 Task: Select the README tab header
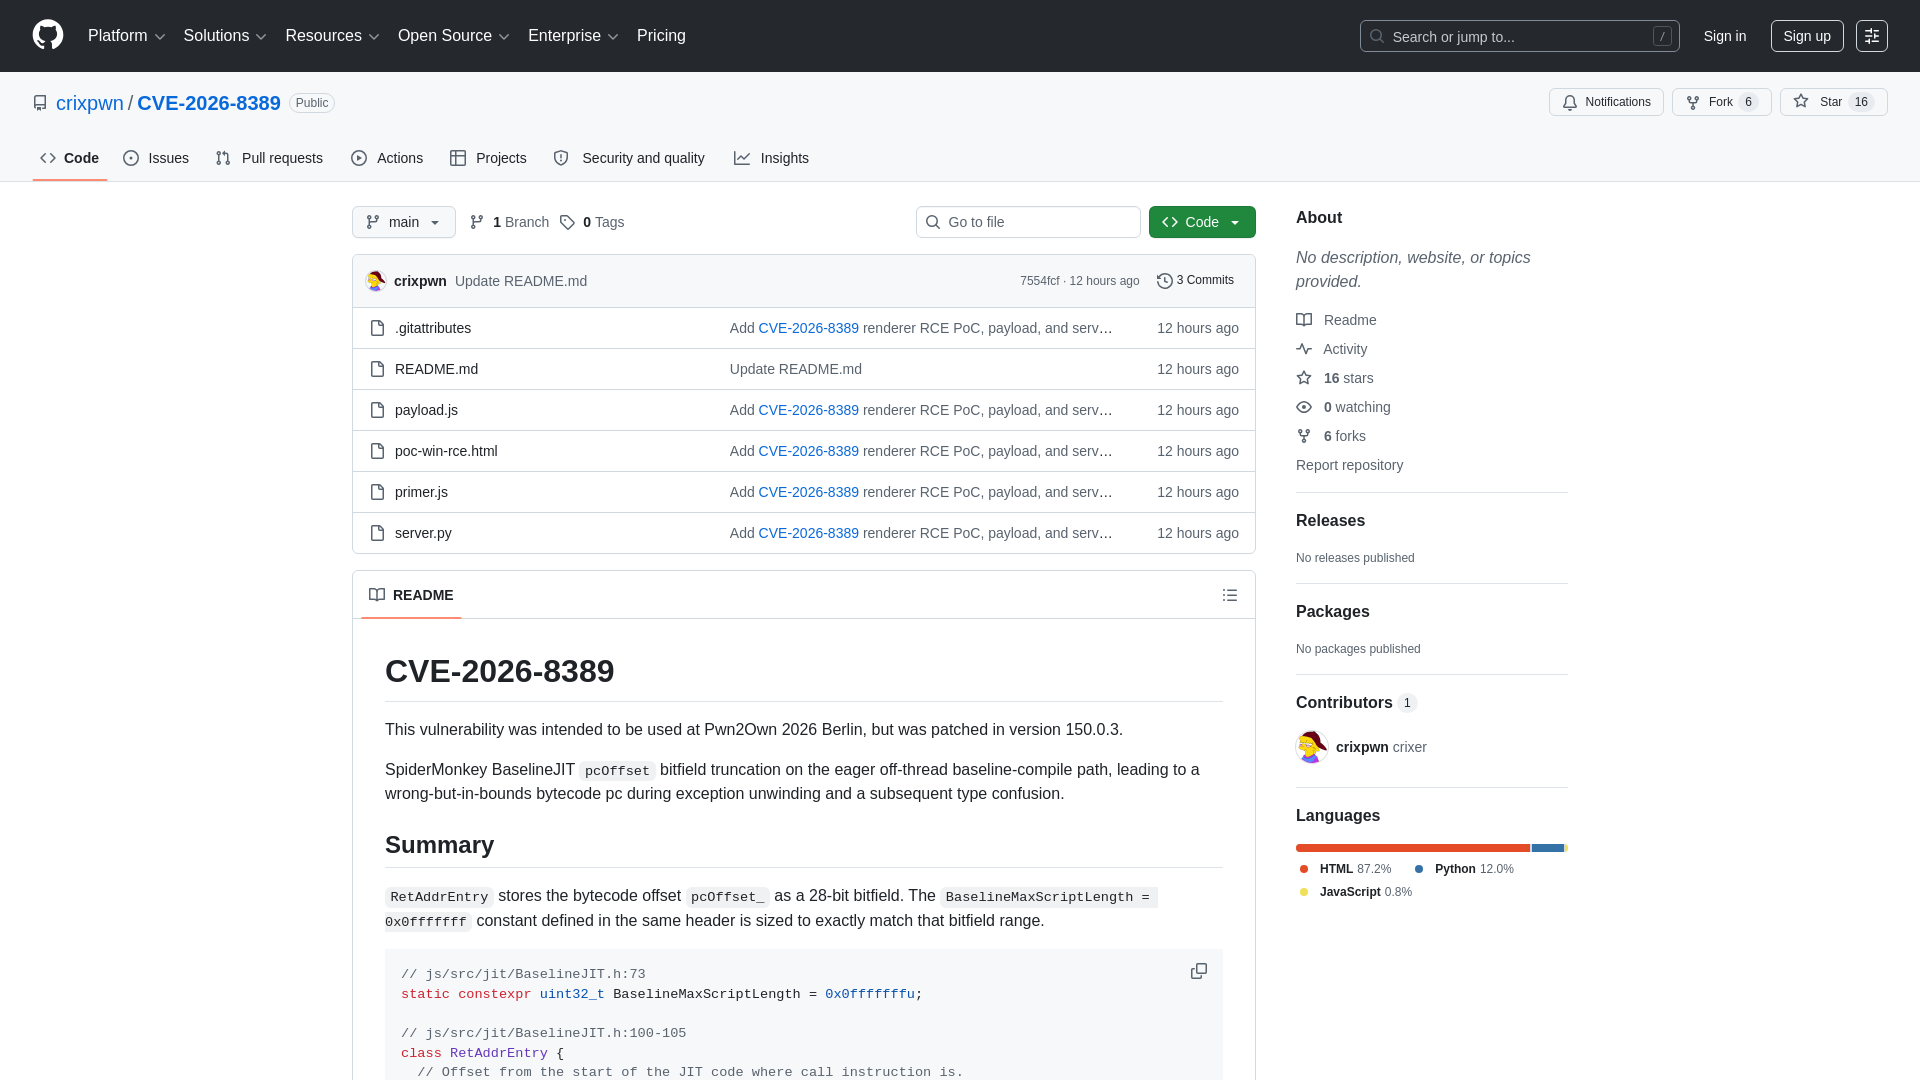(x=411, y=595)
